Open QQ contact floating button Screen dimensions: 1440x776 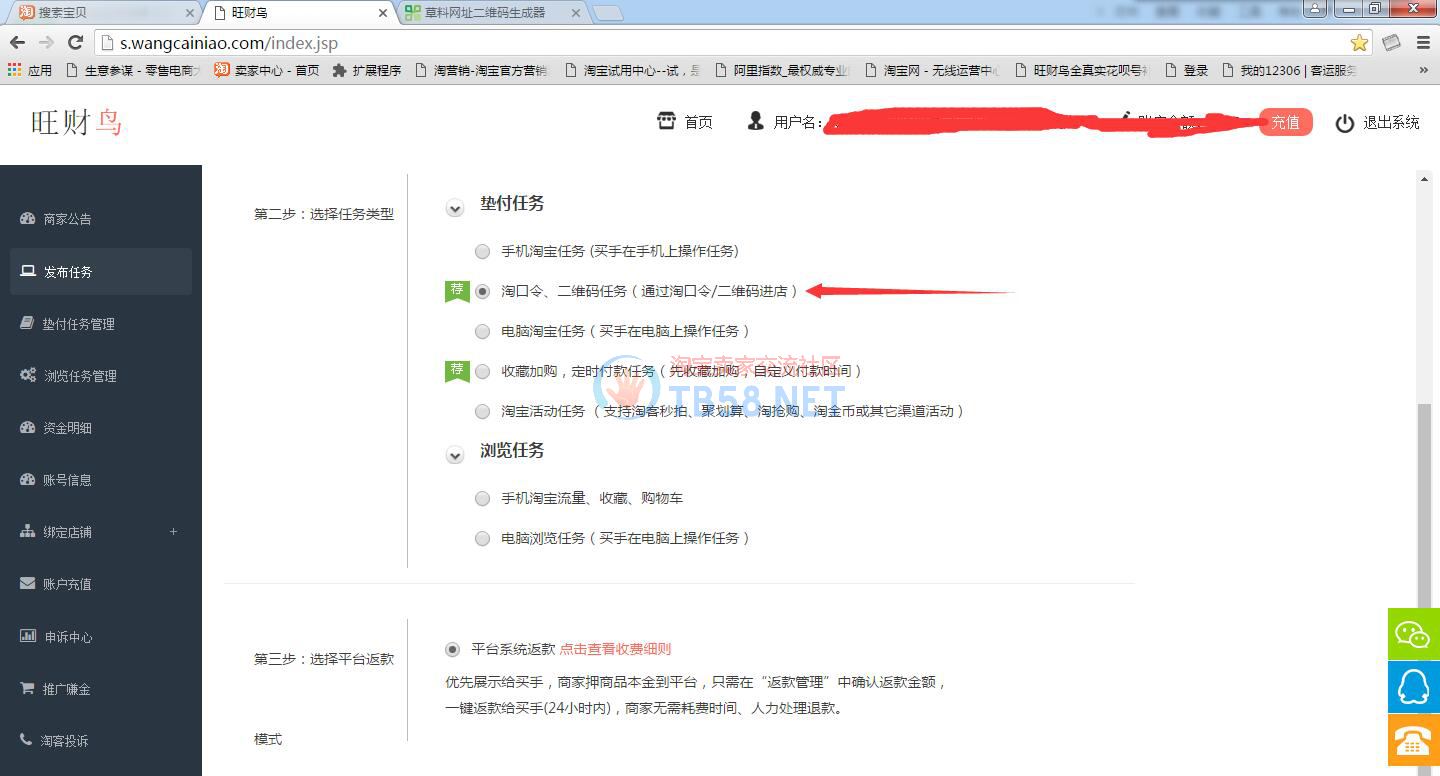1413,687
